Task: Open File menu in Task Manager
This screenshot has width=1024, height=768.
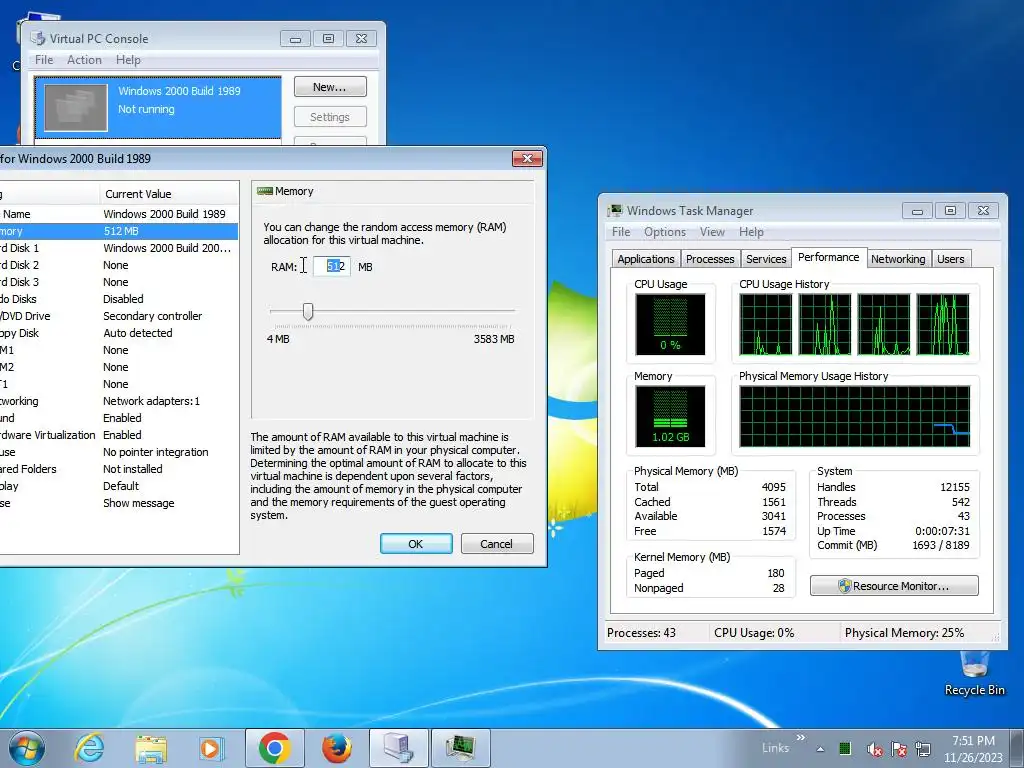Action: click(621, 232)
